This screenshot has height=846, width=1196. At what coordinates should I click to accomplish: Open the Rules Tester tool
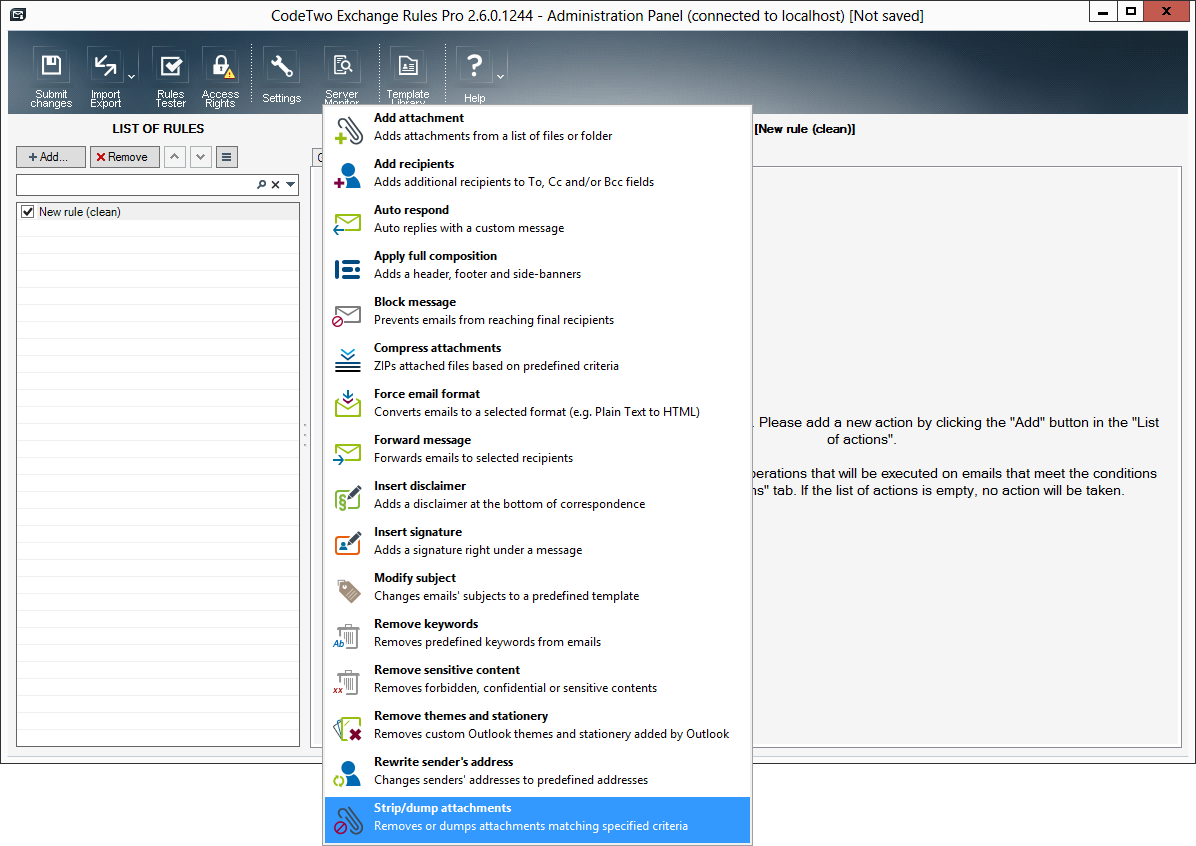pyautogui.click(x=170, y=67)
